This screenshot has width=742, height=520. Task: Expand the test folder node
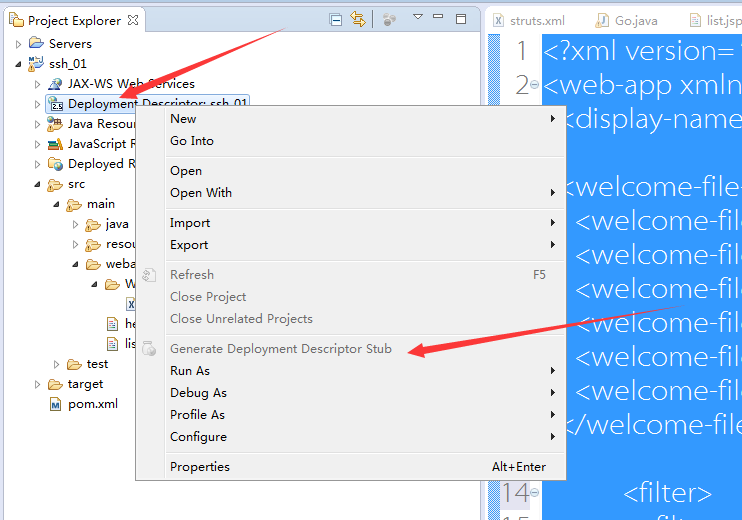tap(56, 364)
